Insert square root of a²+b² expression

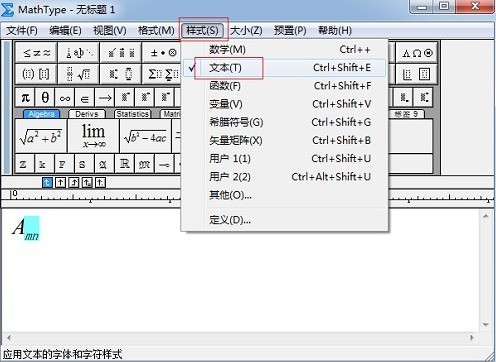[x=41, y=136]
